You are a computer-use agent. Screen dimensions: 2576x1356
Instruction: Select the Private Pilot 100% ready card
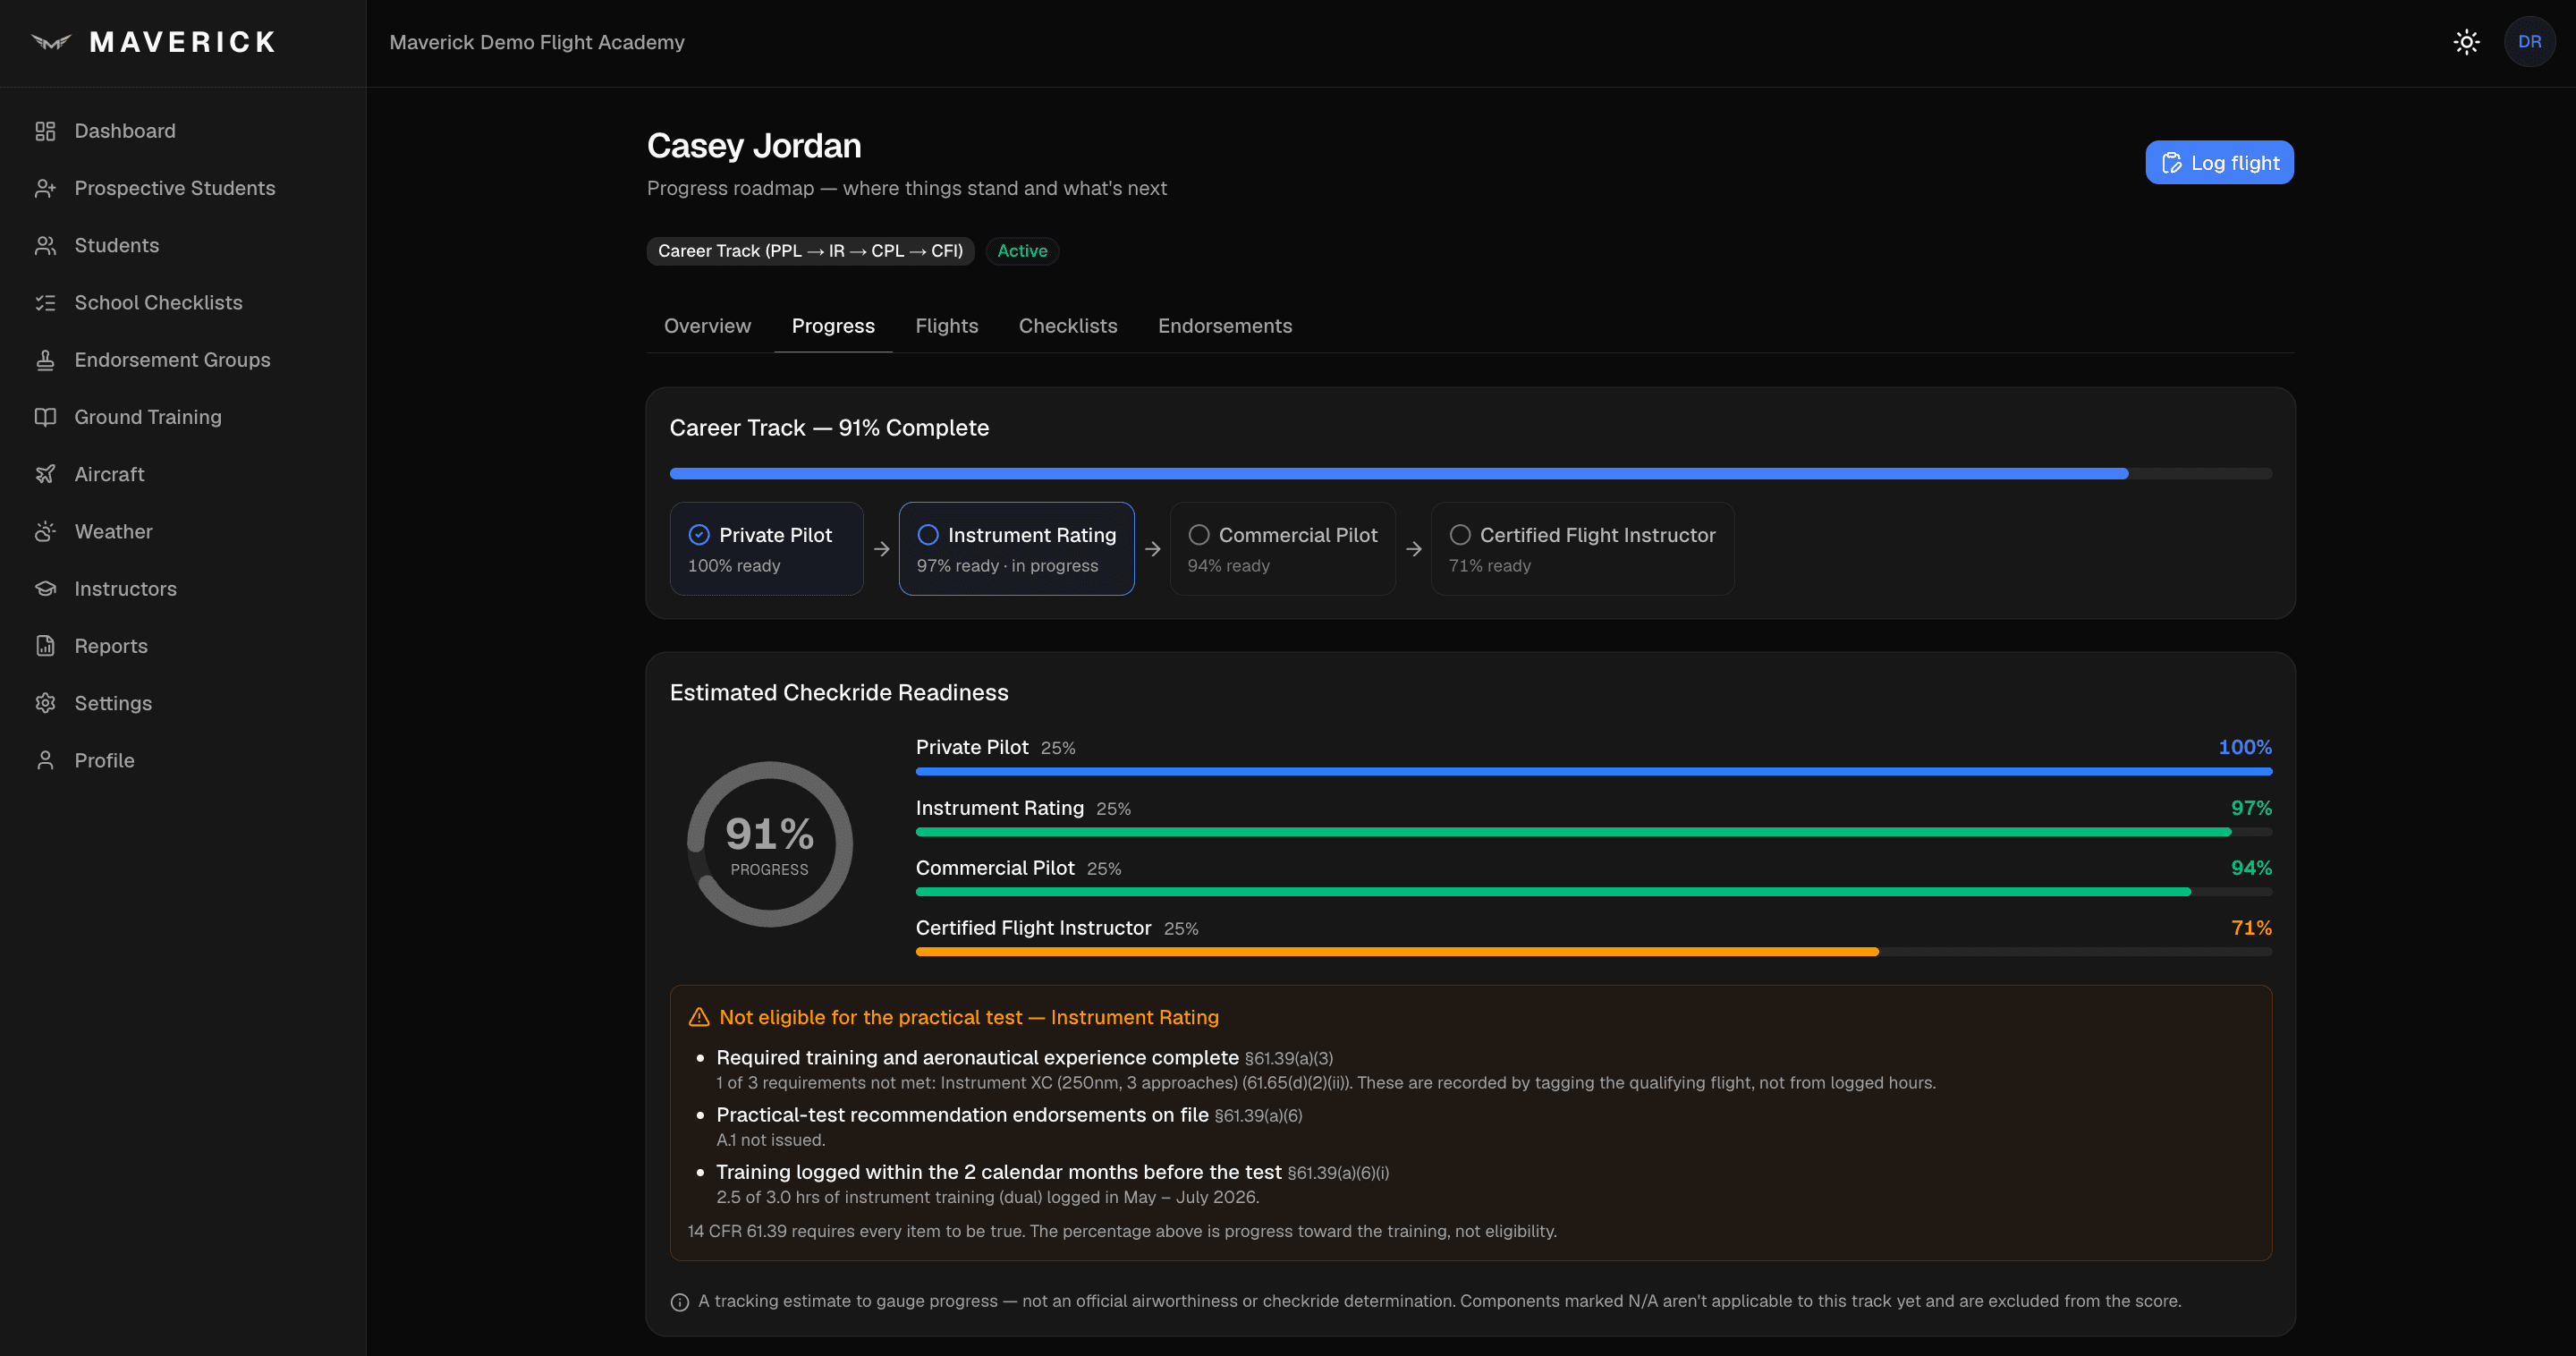(766, 549)
